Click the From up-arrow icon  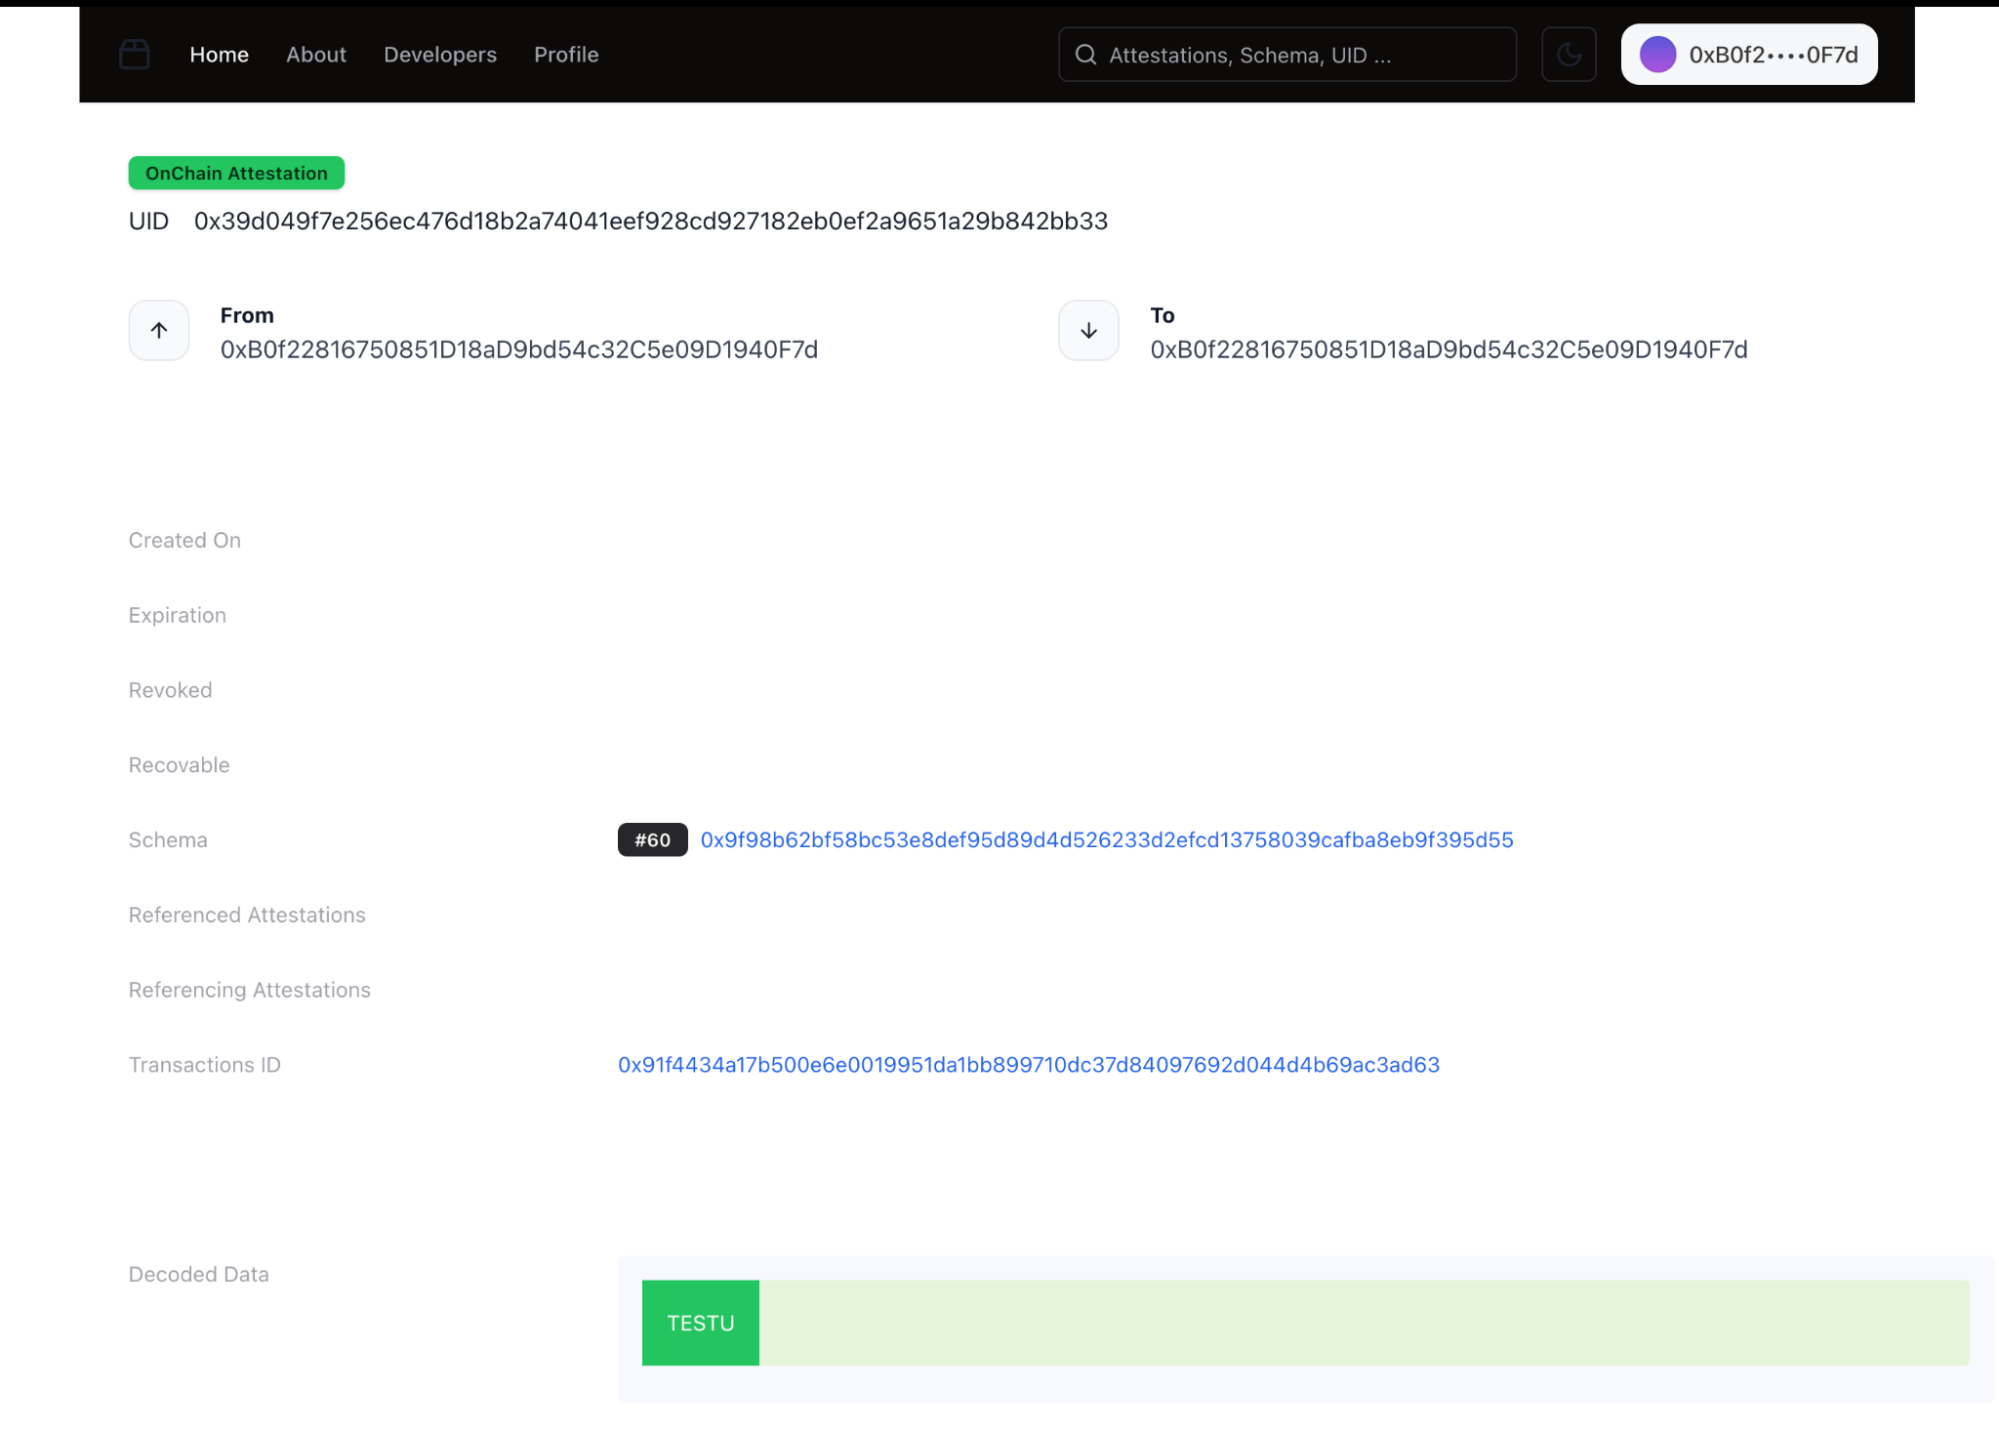(x=159, y=330)
